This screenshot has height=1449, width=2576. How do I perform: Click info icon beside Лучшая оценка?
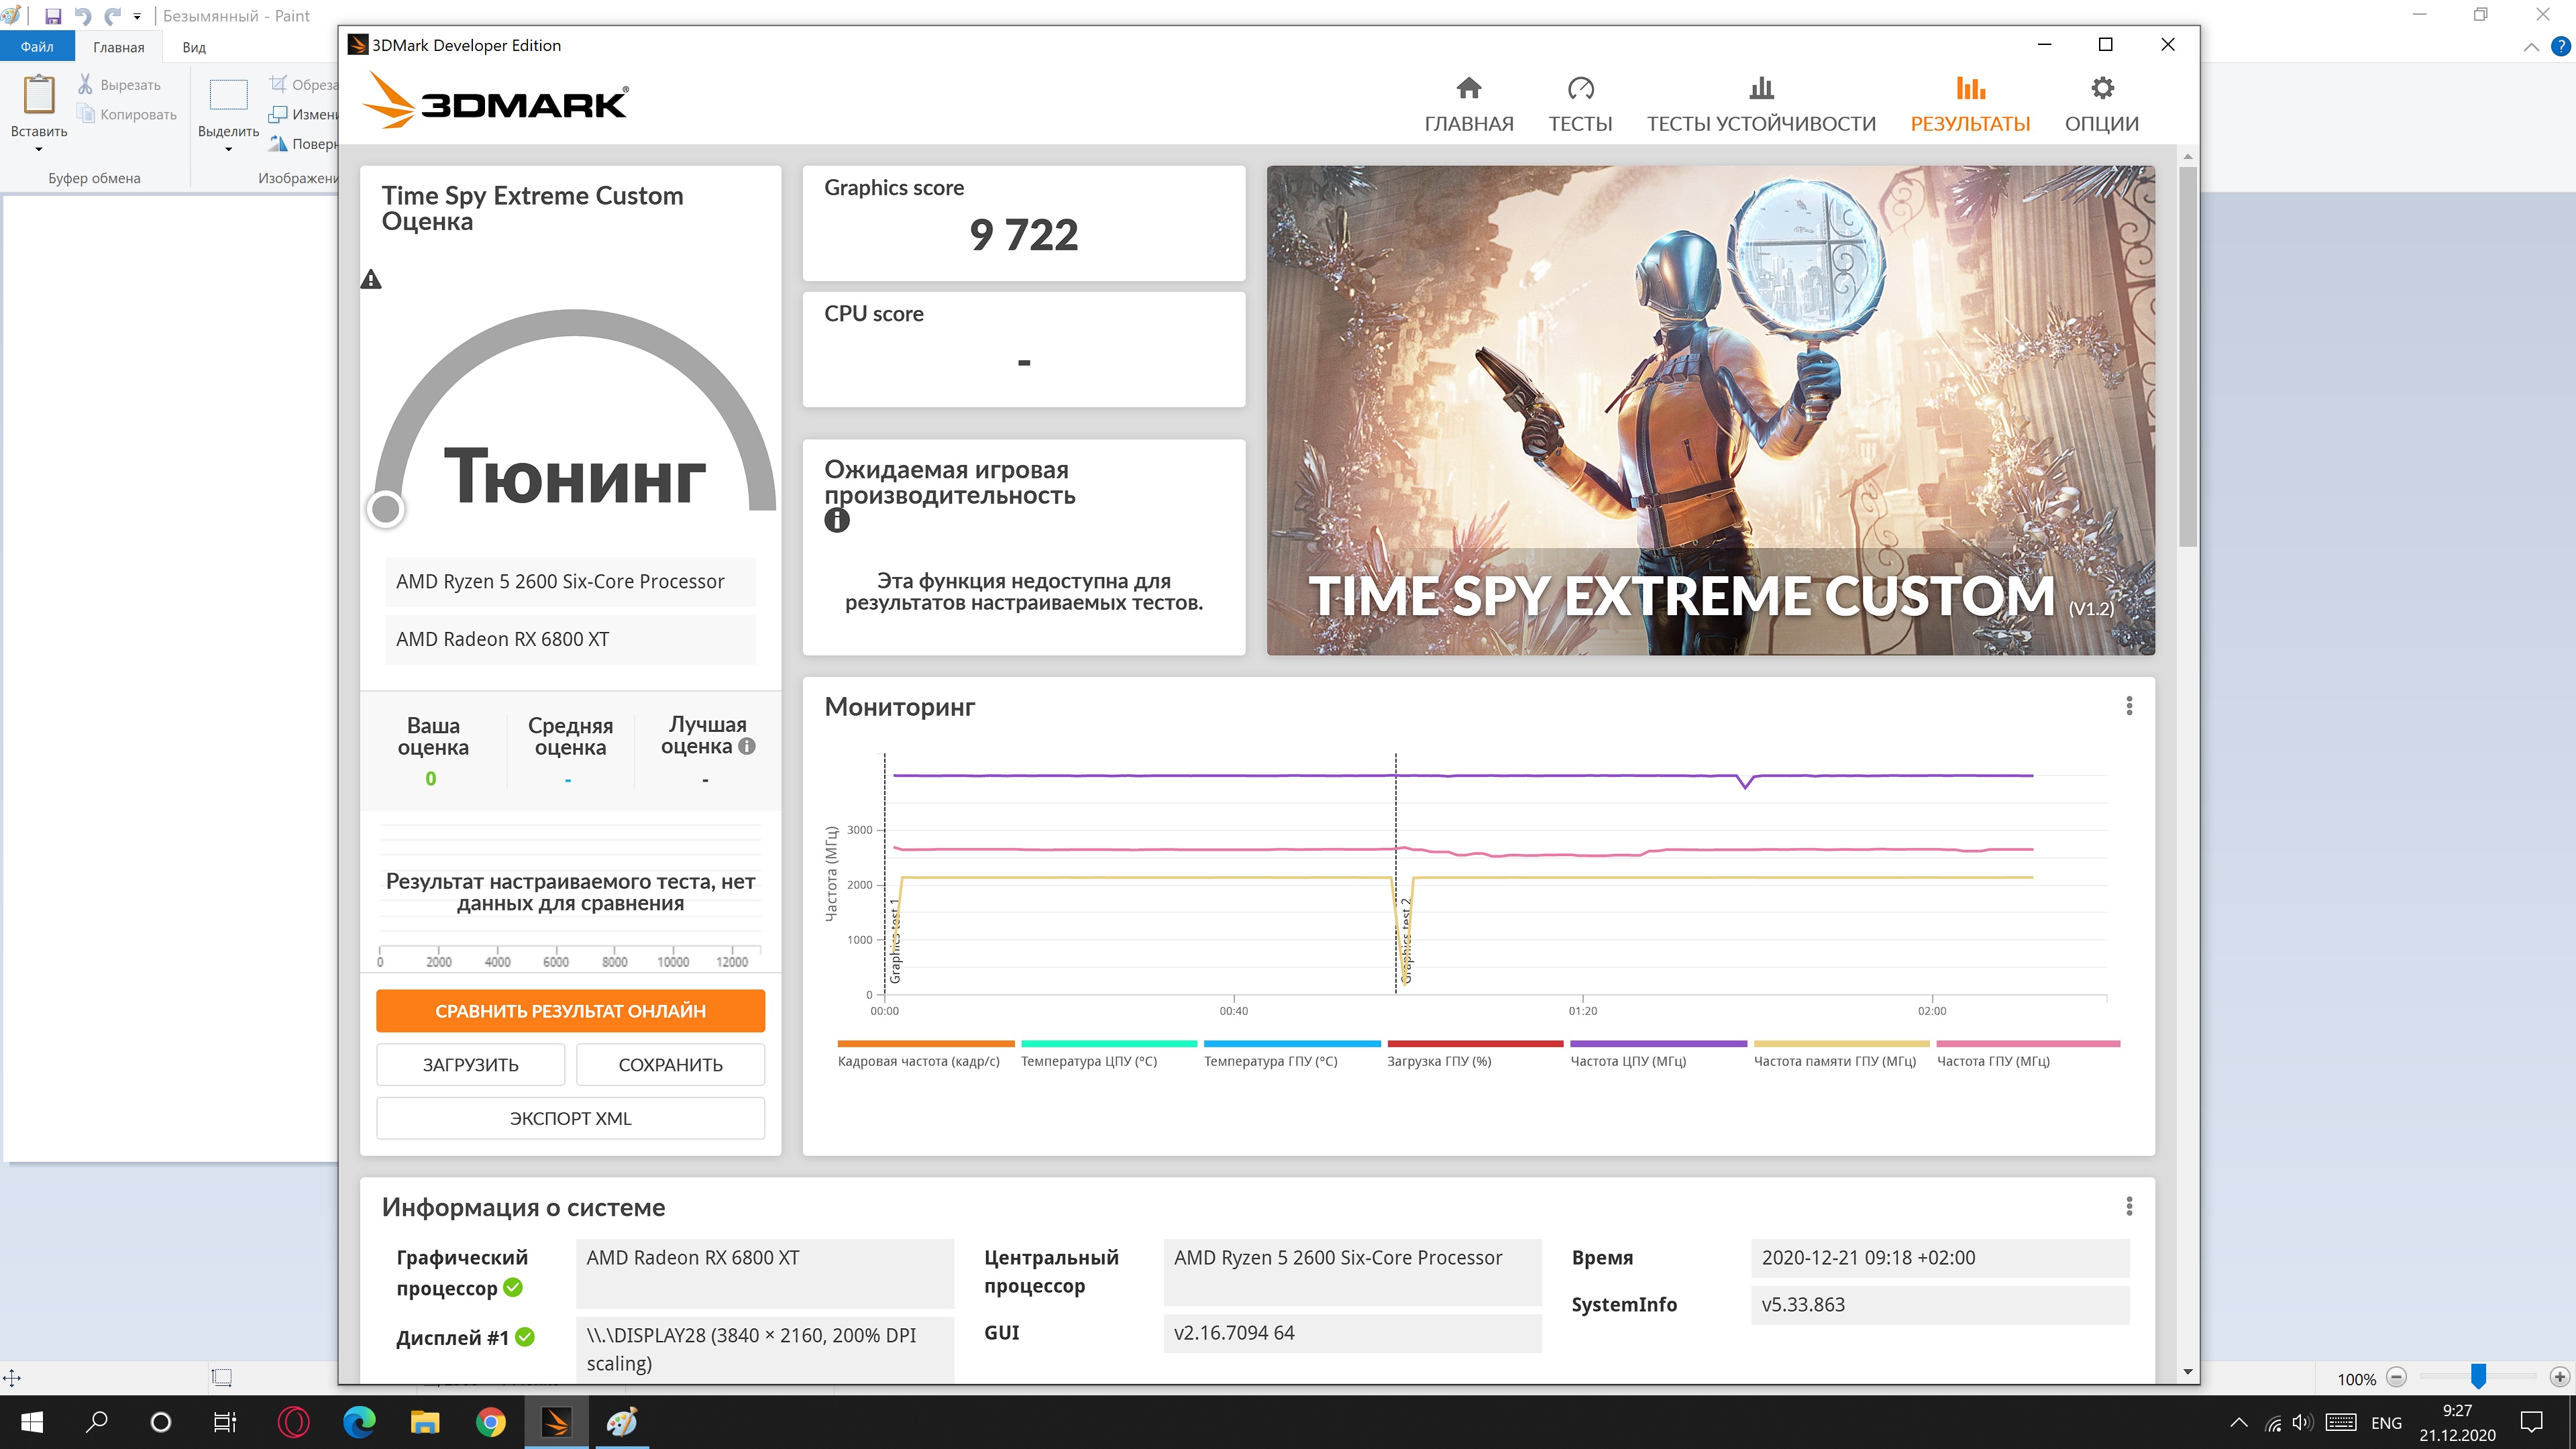pos(747,746)
